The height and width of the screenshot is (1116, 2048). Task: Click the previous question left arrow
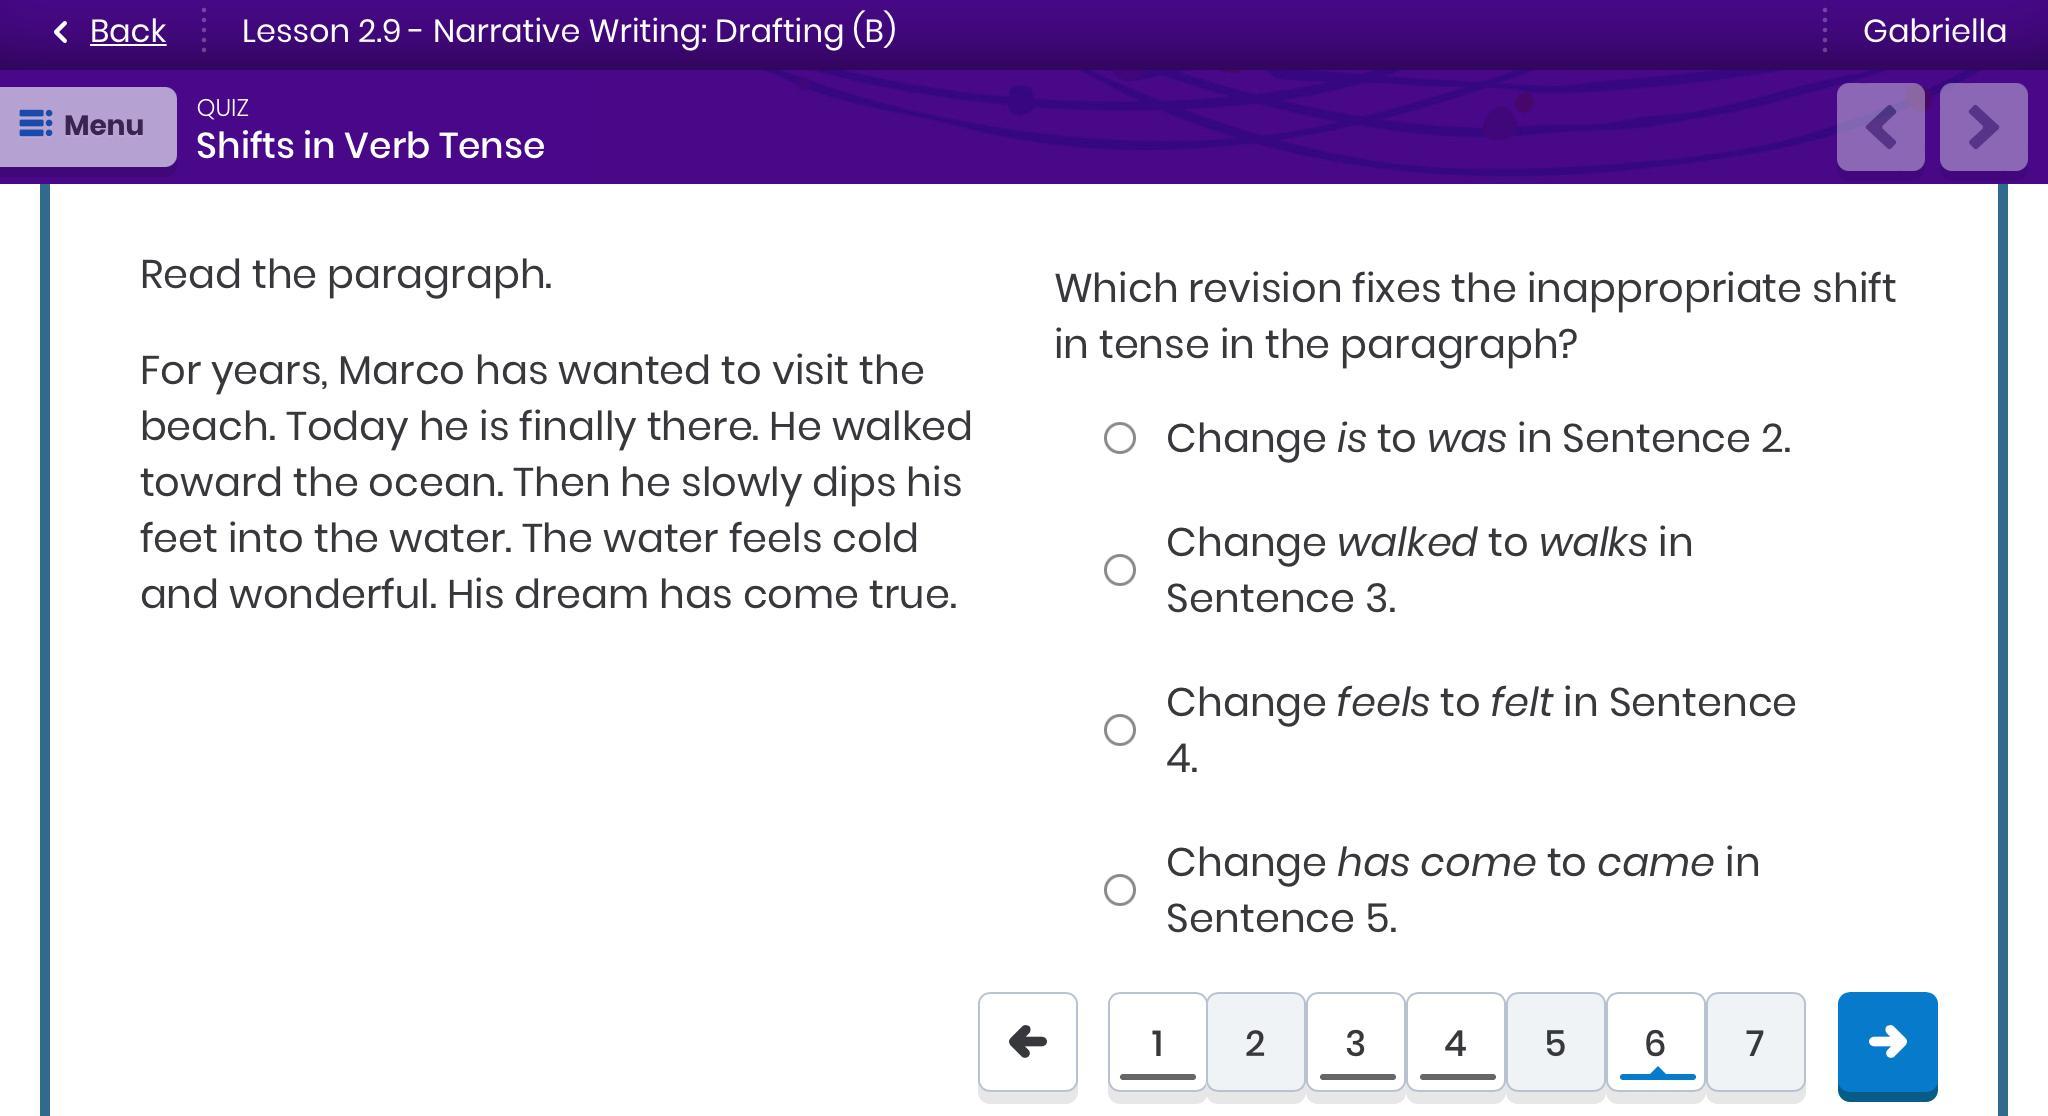1027,1042
